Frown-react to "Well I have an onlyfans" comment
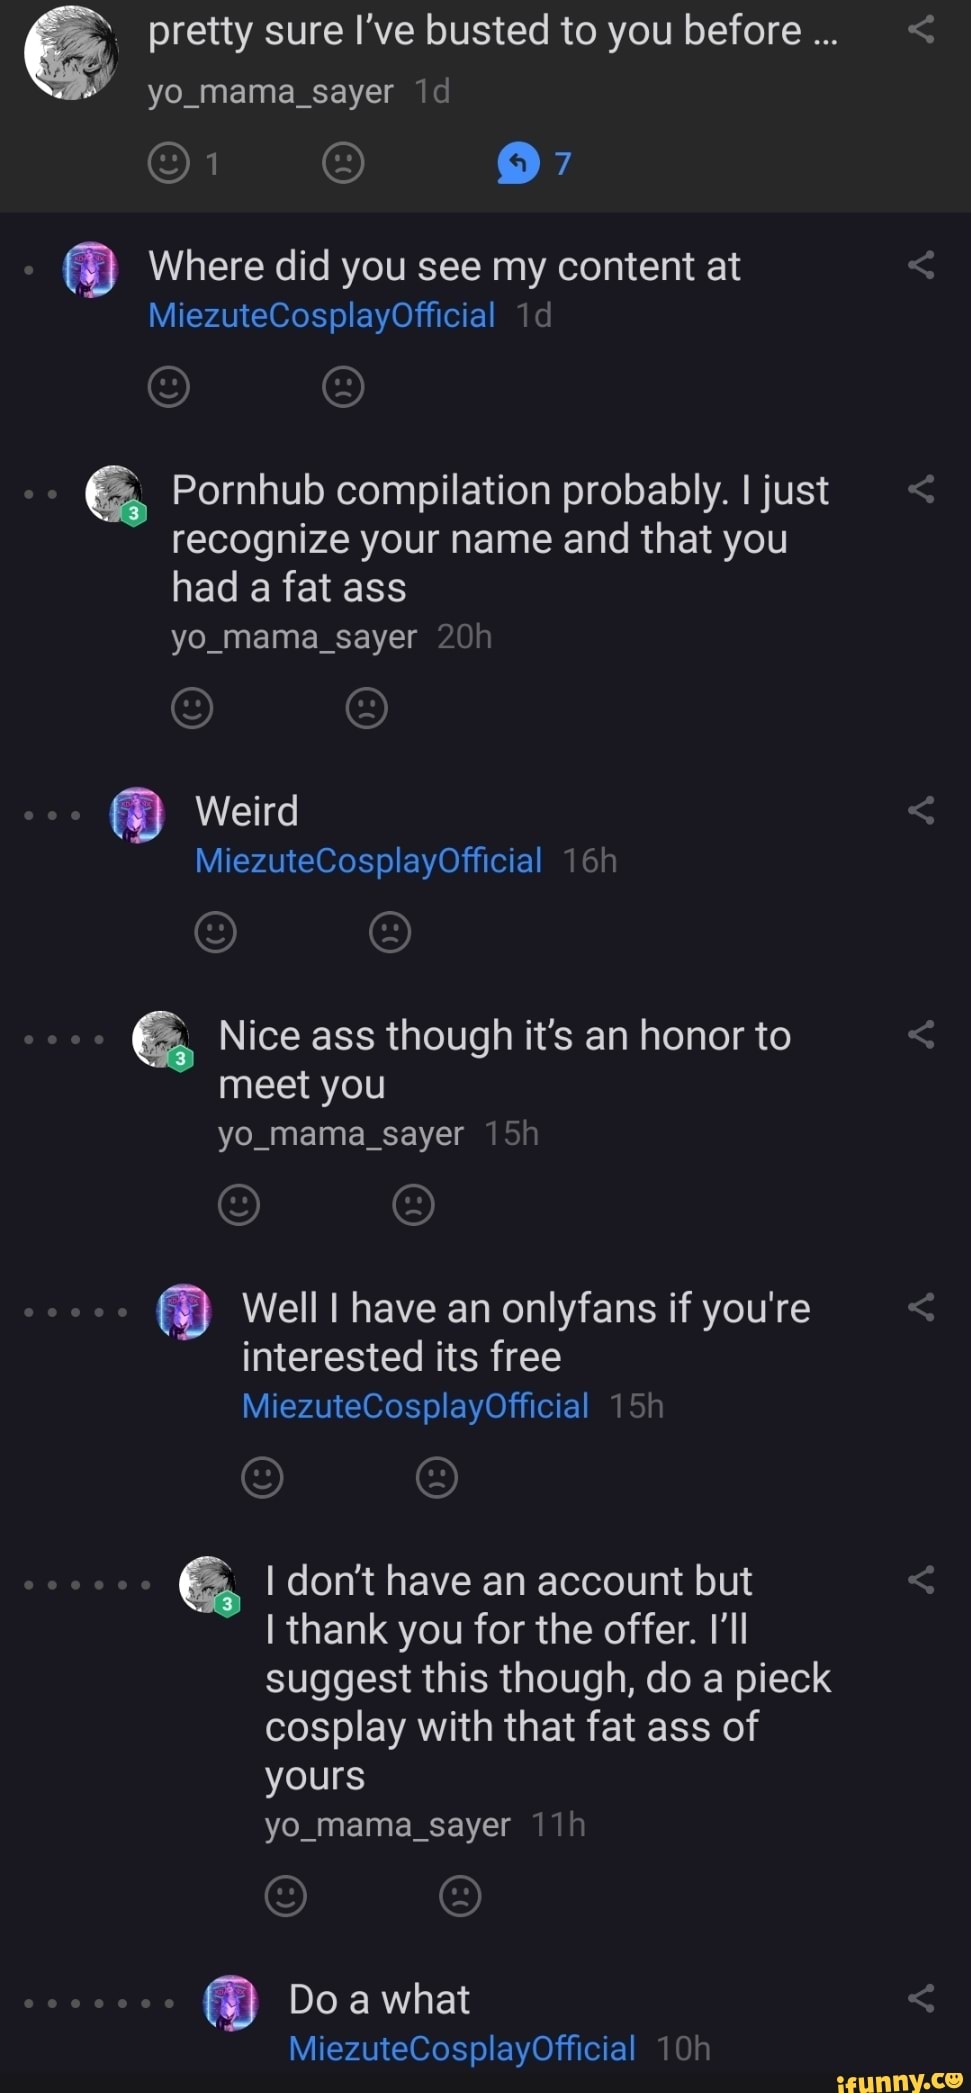Viewport: 971px width, 2093px height. coord(436,1477)
